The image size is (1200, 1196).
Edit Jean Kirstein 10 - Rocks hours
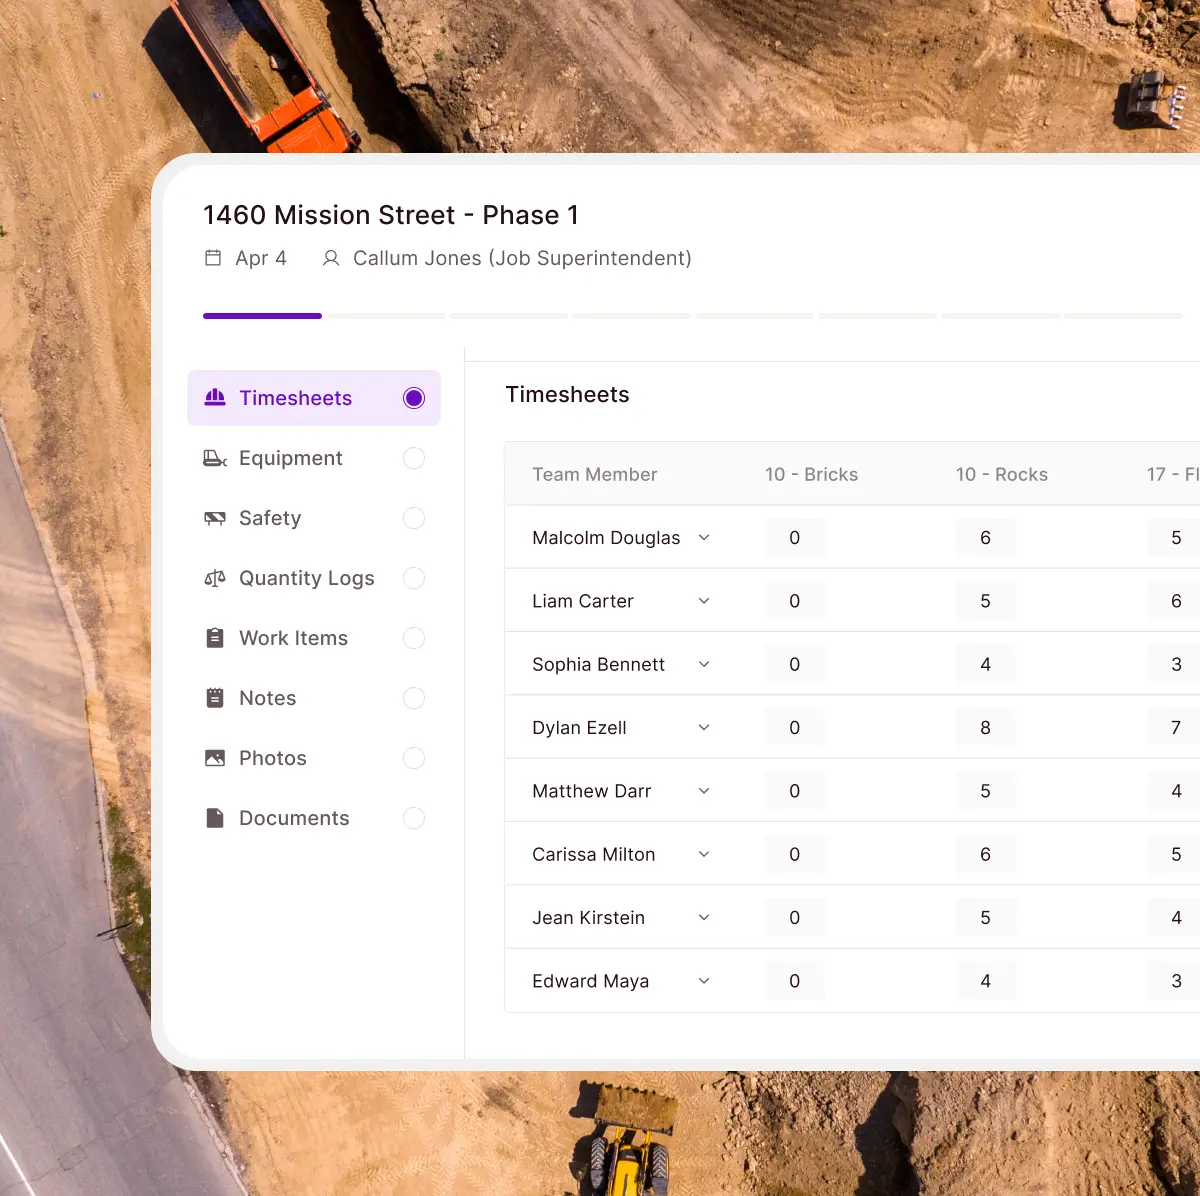pyautogui.click(x=986, y=918)
